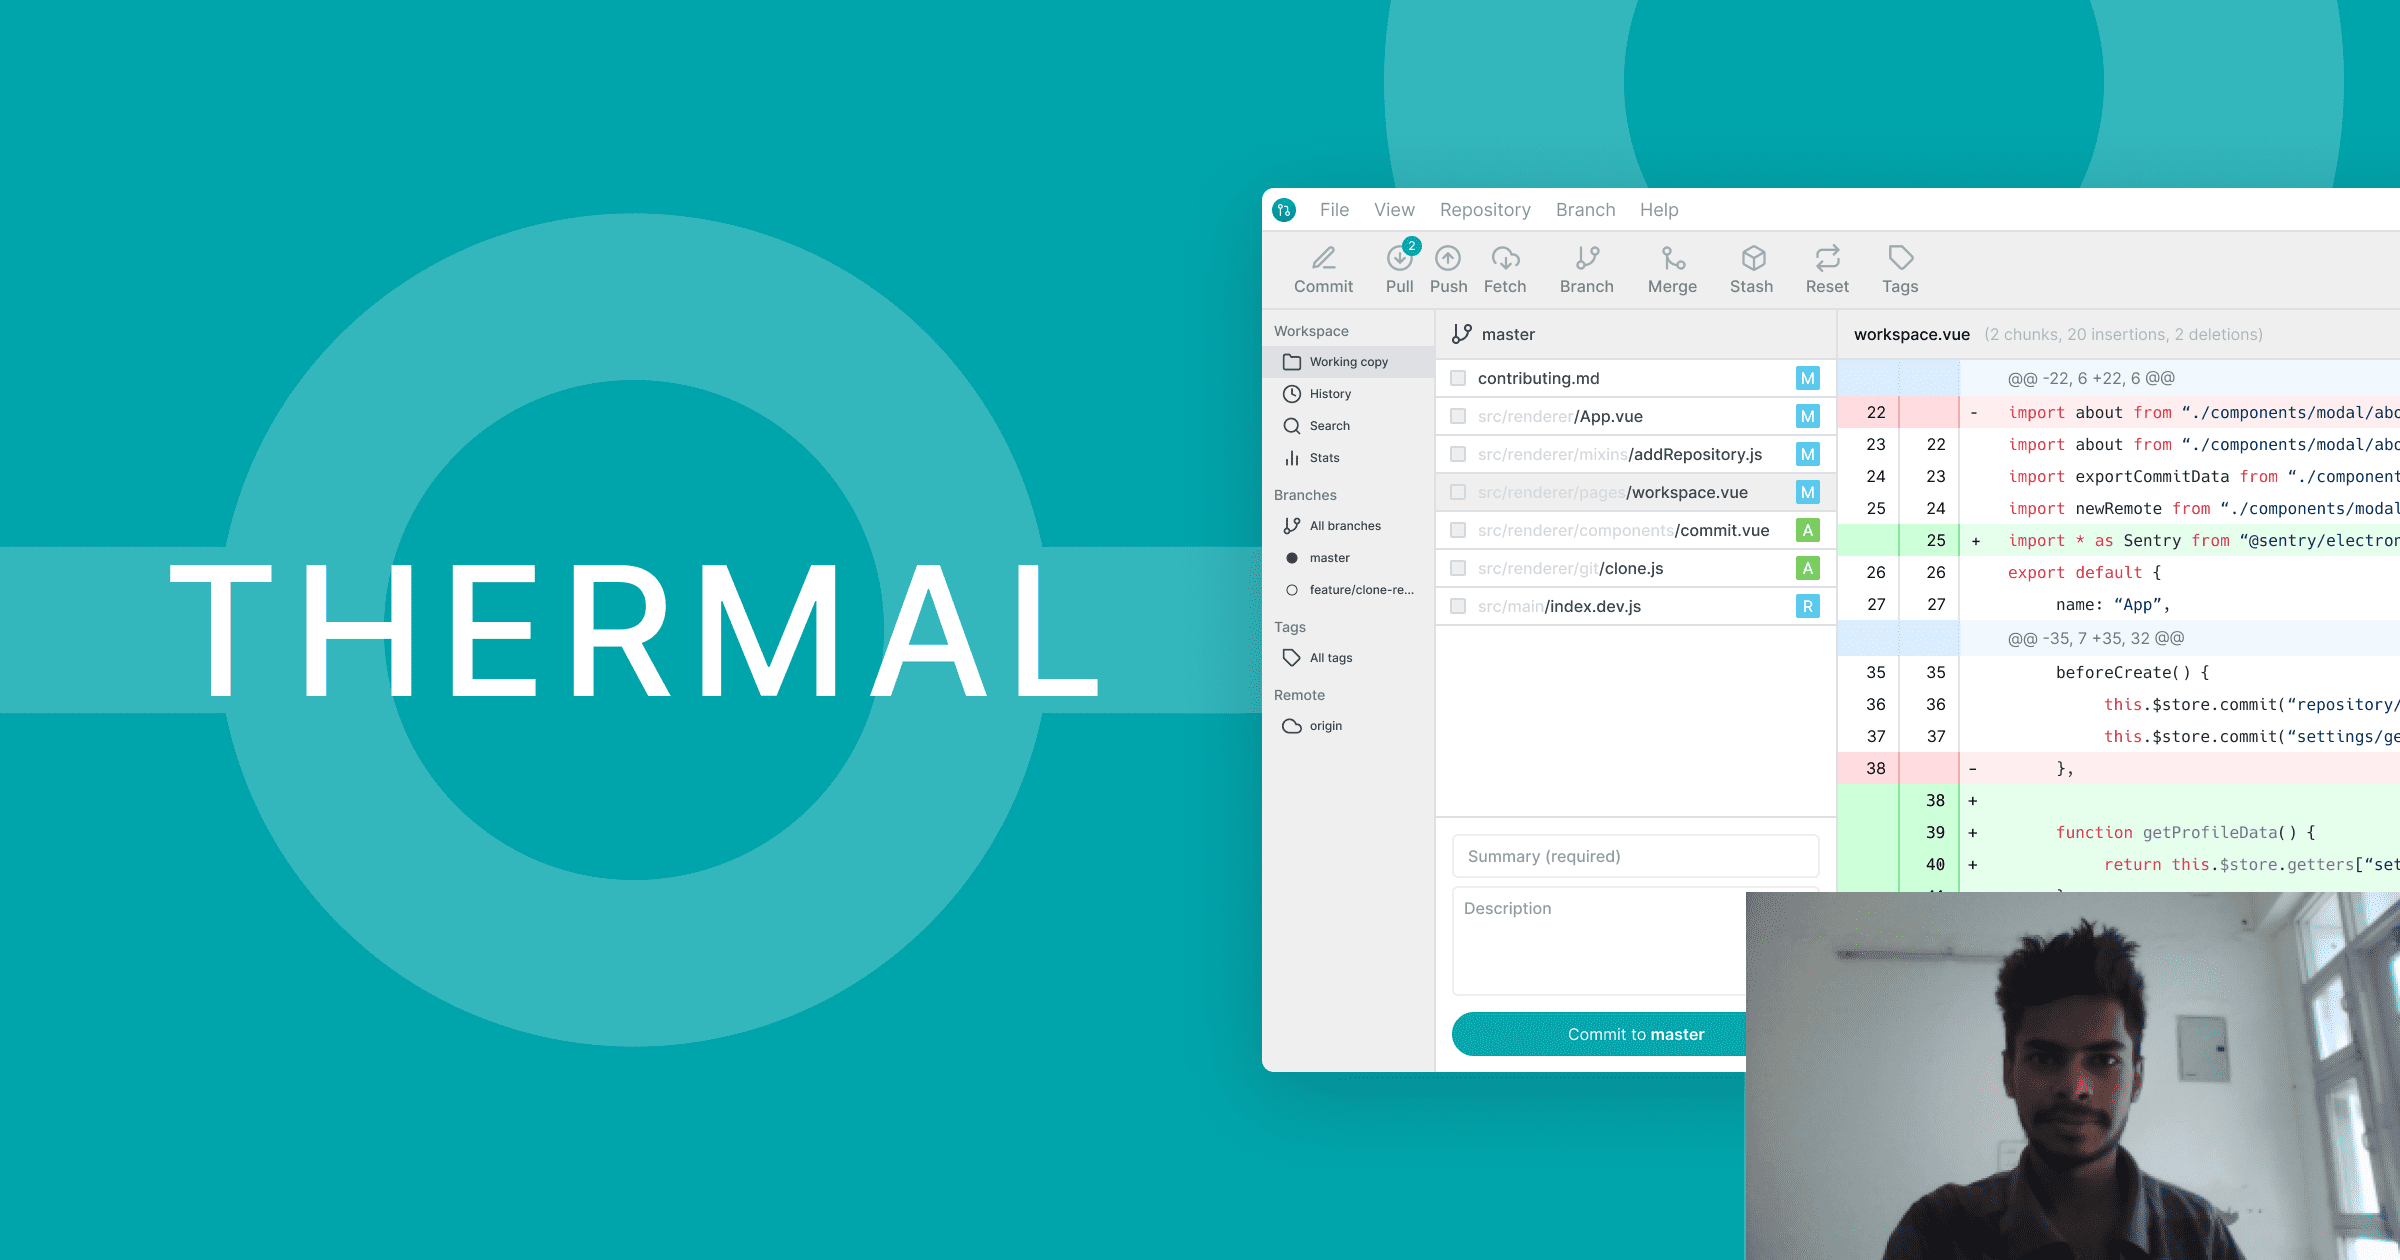The image size is (2400, 1260).
Task: Open the Branch menu in menu bar
Action: point(1585,210)
